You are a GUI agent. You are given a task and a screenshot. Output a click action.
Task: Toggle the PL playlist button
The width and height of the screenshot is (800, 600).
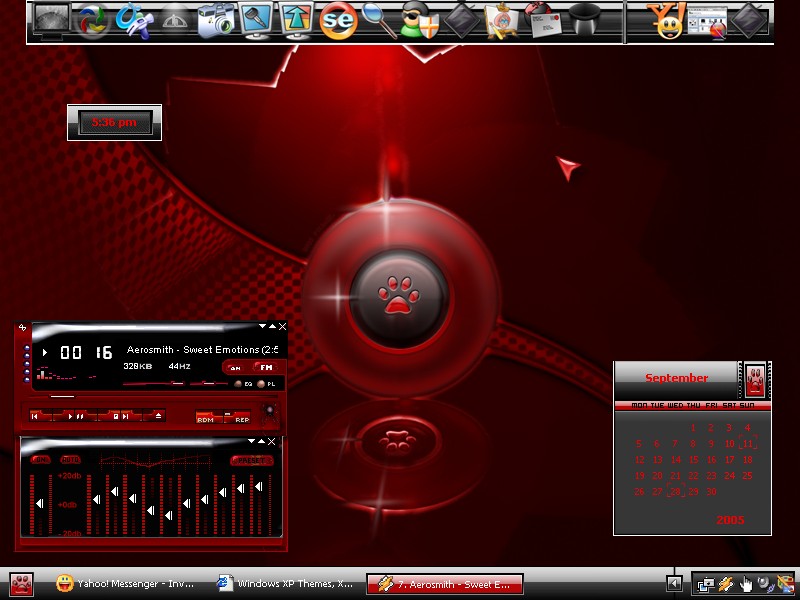266,384
